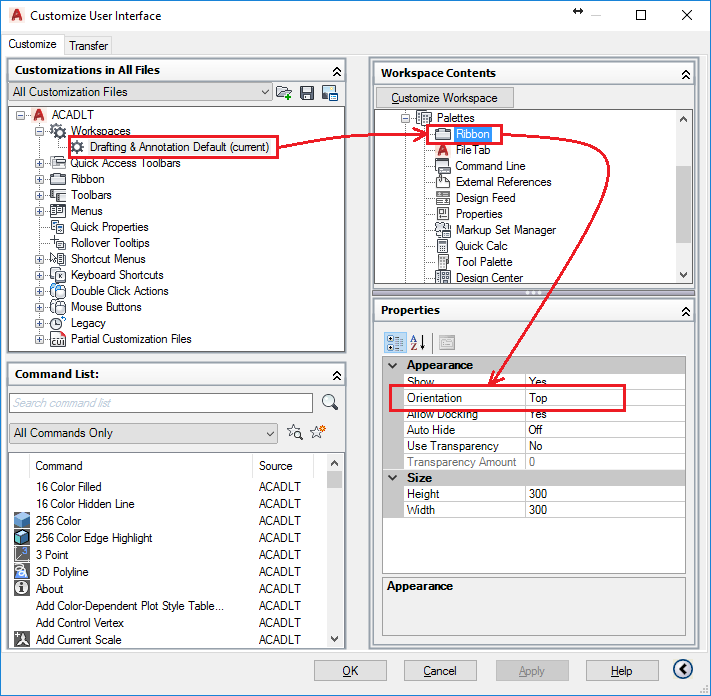Viewport: 711px width, 696px height.
Task: Click the Height value 300
Action: [605, 494]
